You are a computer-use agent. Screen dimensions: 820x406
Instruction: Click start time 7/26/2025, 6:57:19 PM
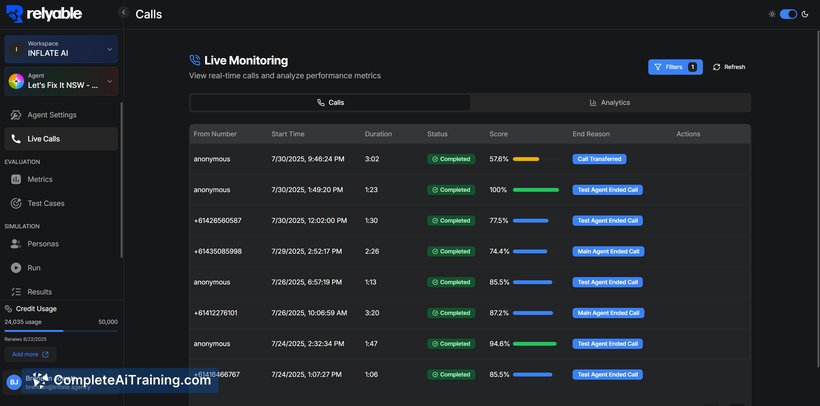click(306, 283)
